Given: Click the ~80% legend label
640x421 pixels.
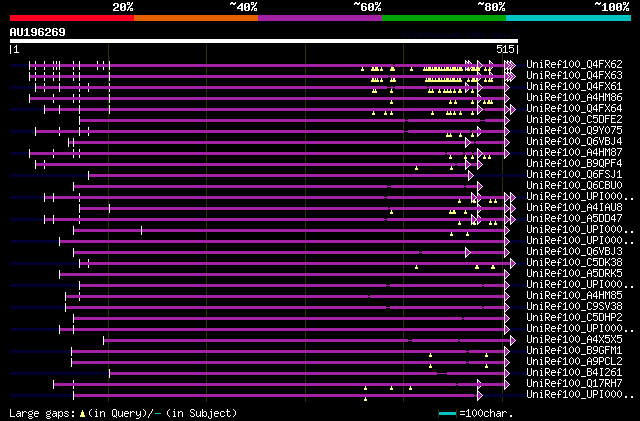Looking at the screenshot, I should point(491,7).
